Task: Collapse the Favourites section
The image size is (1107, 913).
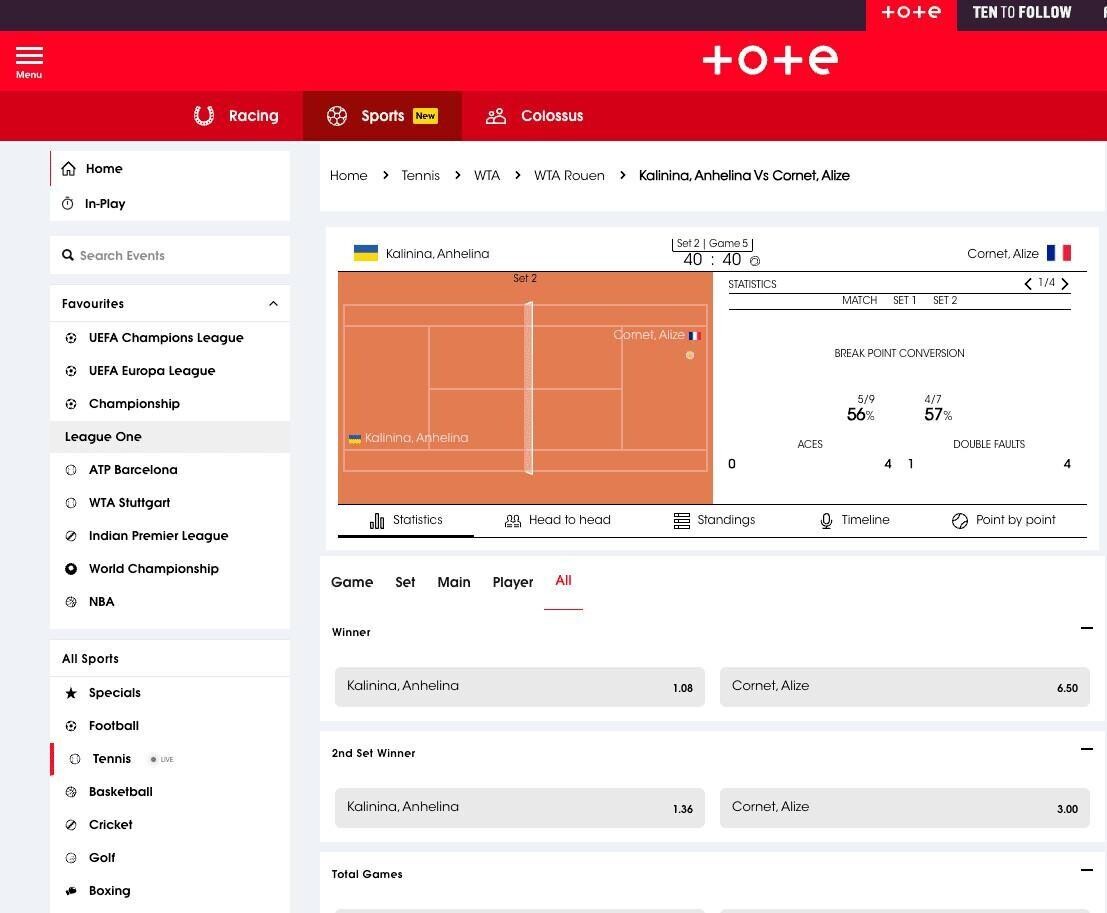Action: pyautogui.click(x=273, y=304)
